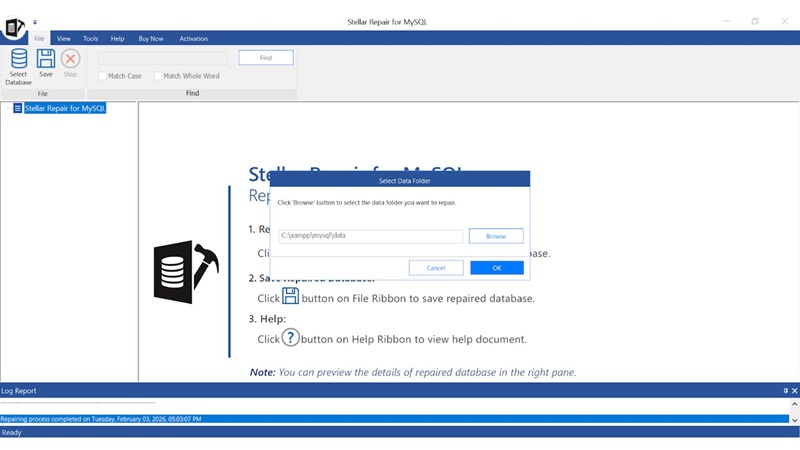Pin the Log Report panel
Screen dimensions: 800x450
click(x=785, y=391)
